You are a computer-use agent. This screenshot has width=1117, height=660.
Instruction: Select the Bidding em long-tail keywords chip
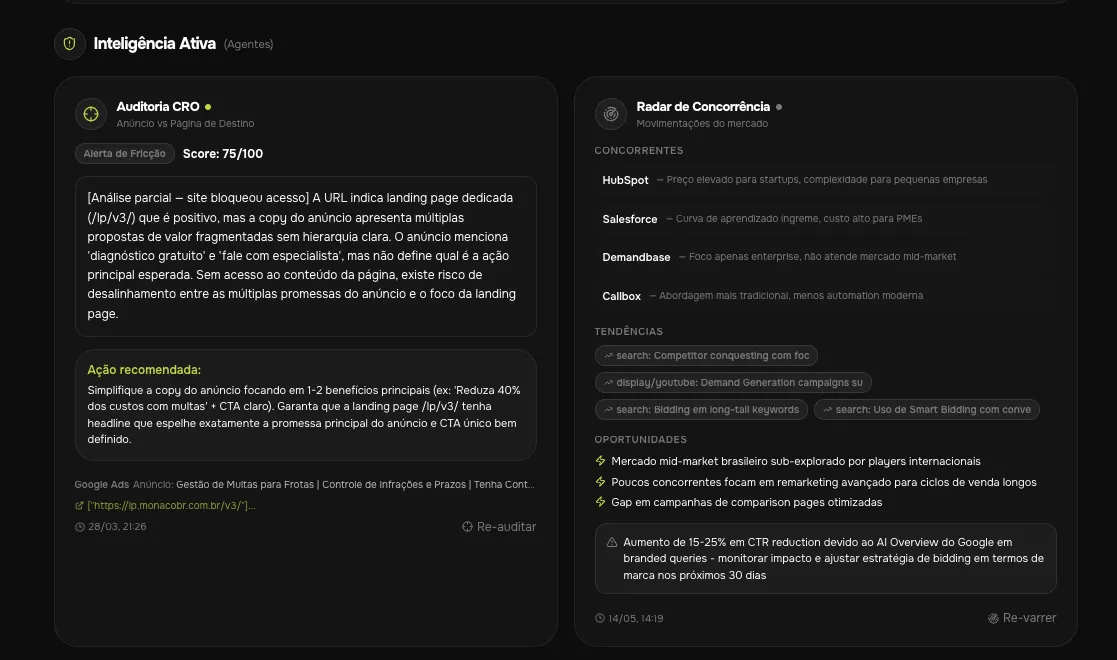click(x=701, y=410)
